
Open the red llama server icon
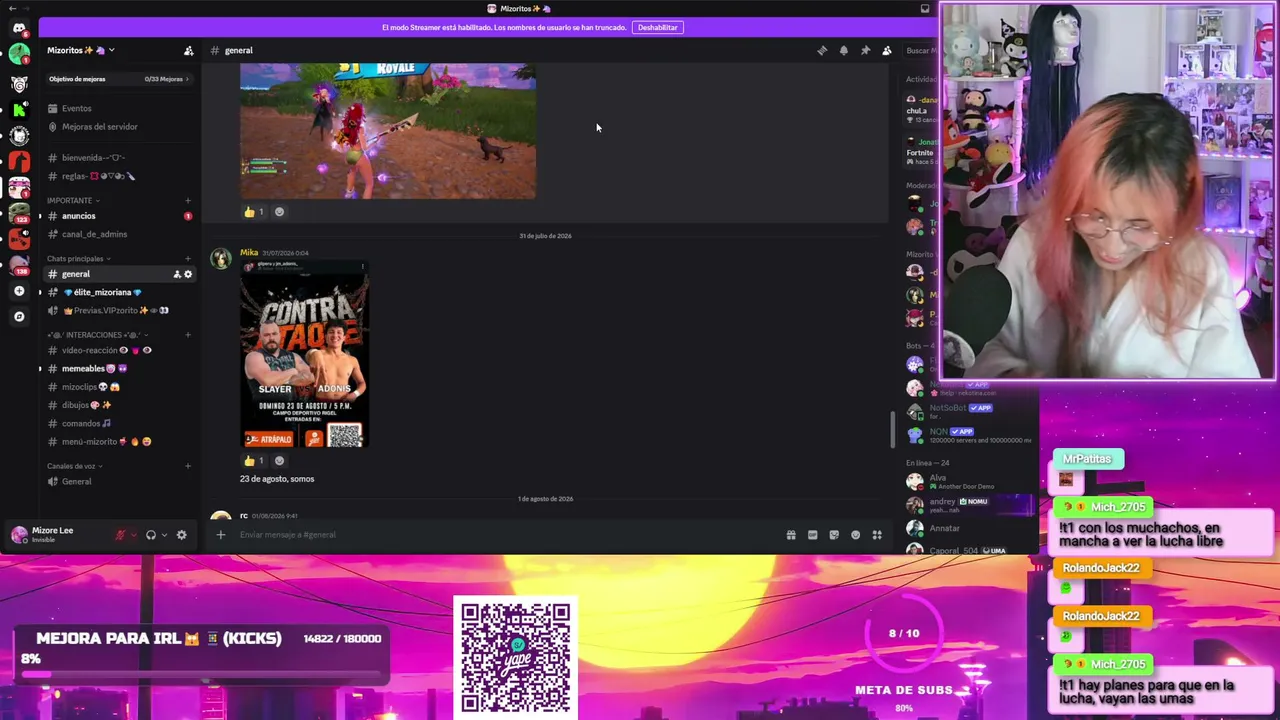click(19, 161)
